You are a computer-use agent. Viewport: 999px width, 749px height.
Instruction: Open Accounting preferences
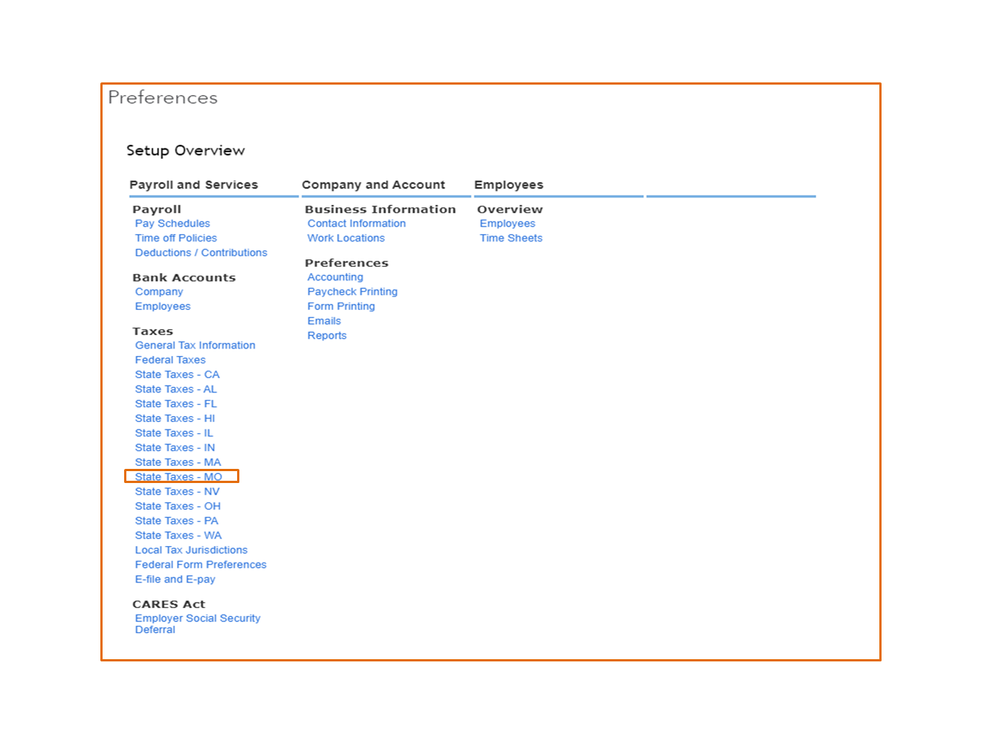pos(335,277)
